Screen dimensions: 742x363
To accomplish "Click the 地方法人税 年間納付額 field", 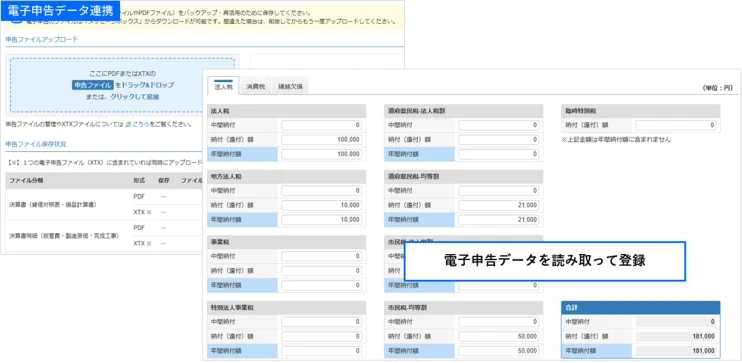I will pos(322,220).
